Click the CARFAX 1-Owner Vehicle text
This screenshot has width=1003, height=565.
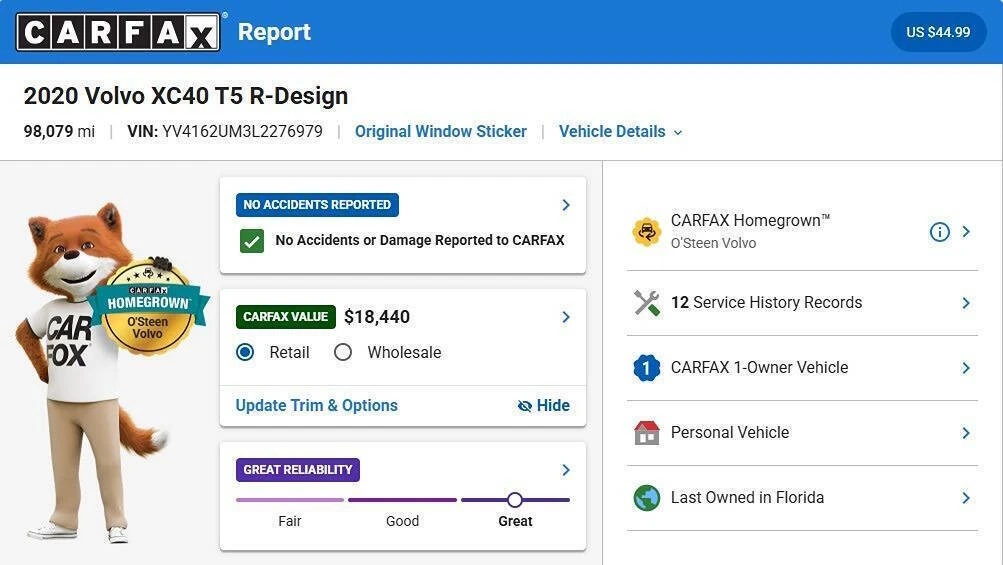[x=759, y=368]
